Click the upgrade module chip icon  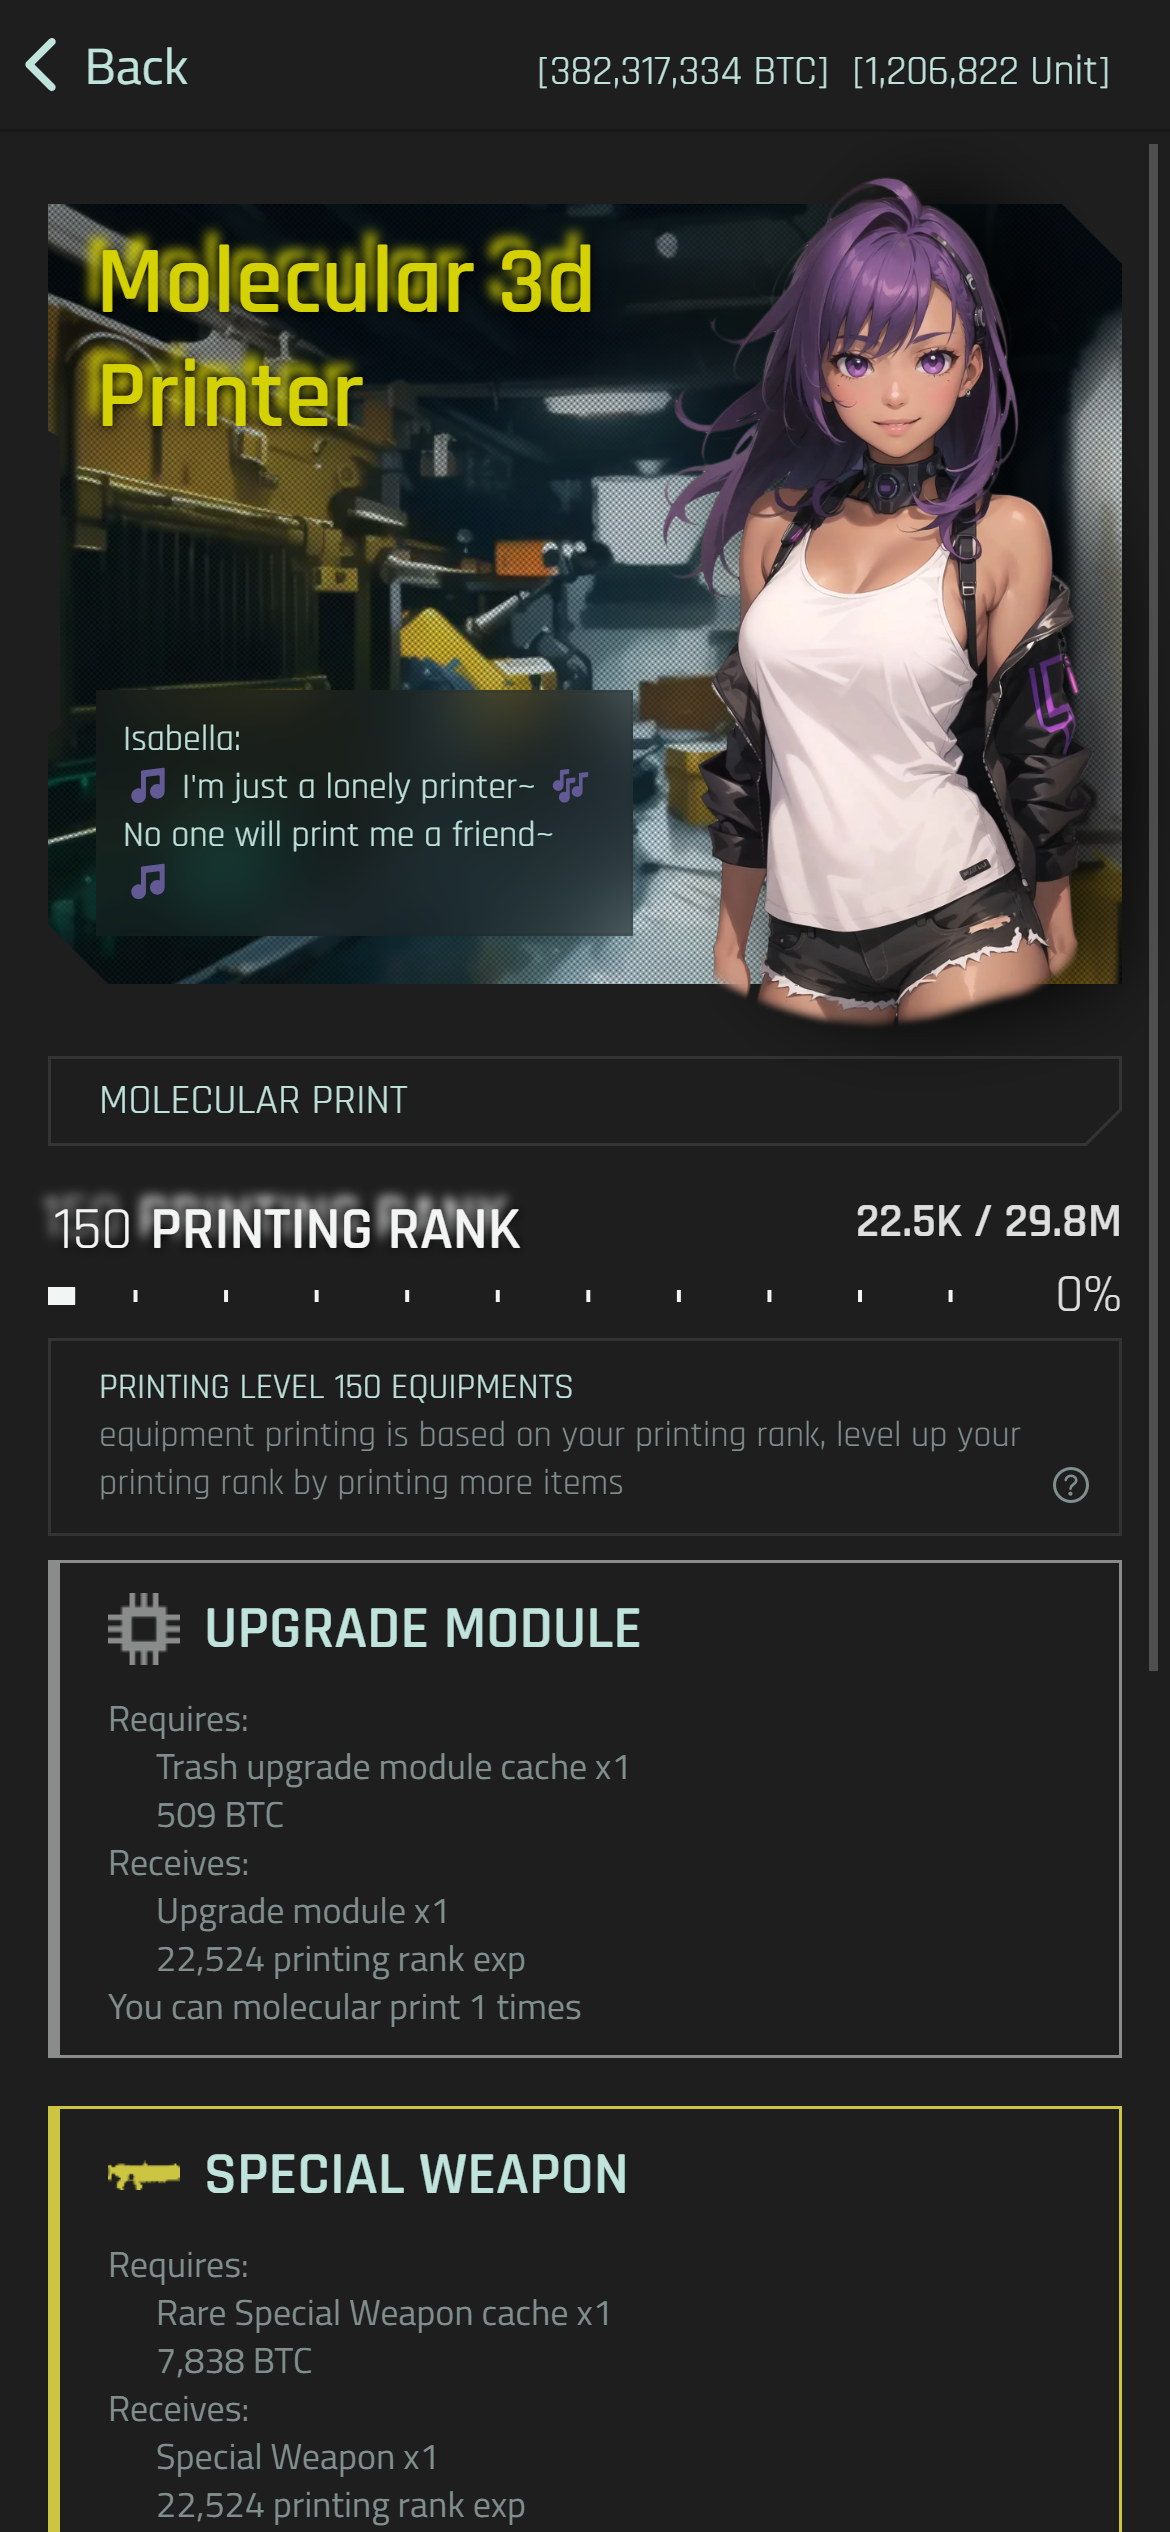pos(144,1628)
